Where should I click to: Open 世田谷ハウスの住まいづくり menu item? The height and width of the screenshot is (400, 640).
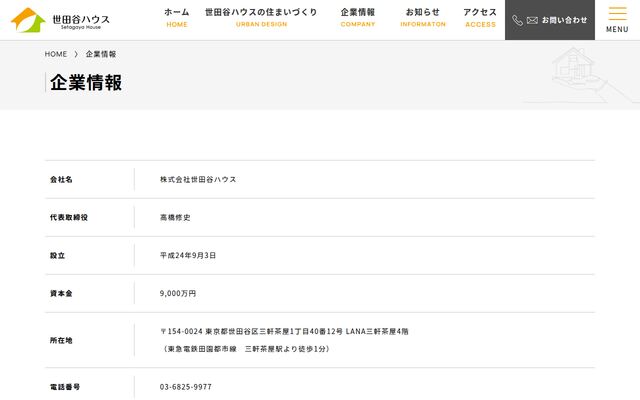point(261,18)
